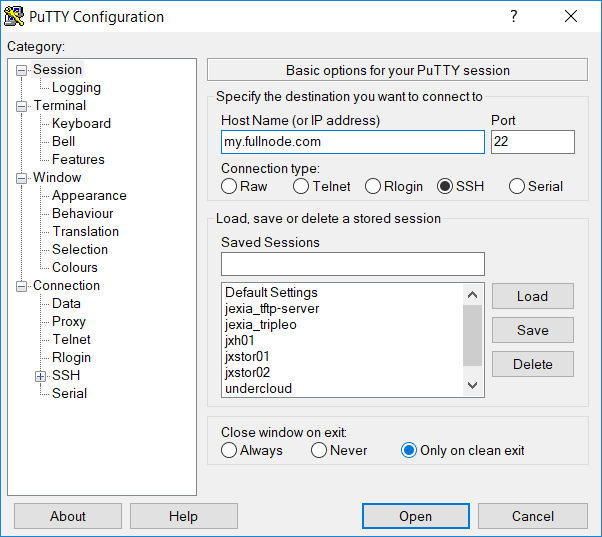
Task: Click the Cancel button
Action: 533,516
